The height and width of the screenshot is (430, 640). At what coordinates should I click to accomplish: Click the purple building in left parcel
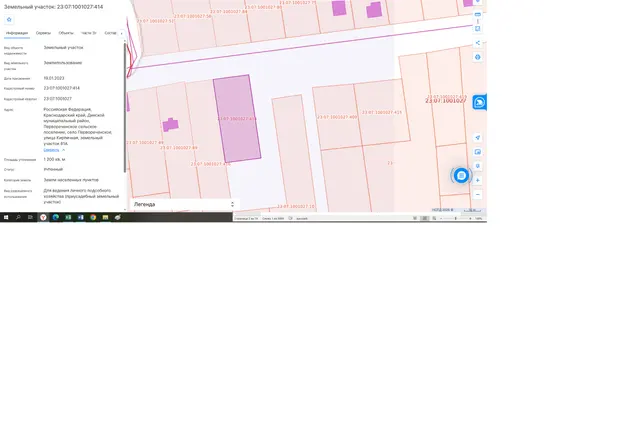coord(170,124)
